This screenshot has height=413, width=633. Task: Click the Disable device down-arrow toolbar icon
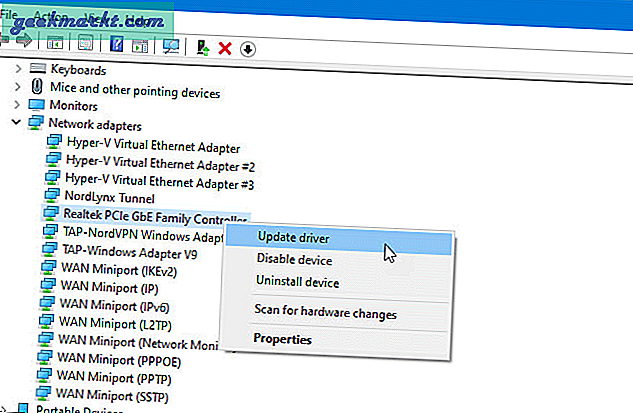[247, 50]
